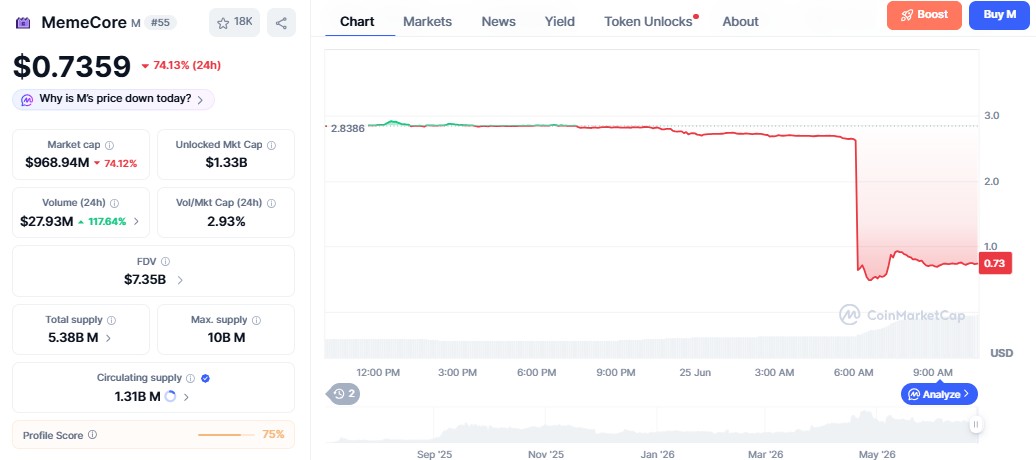Click the historical range overview chart
Viewport: 1036px width, 460px height.
coord(651,426)
